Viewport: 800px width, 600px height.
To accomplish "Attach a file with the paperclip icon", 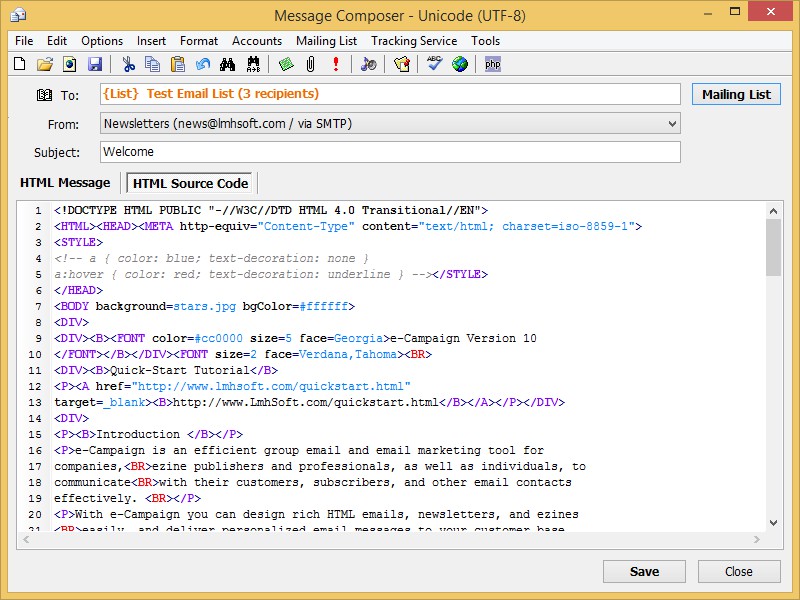I will coord(310,64).
